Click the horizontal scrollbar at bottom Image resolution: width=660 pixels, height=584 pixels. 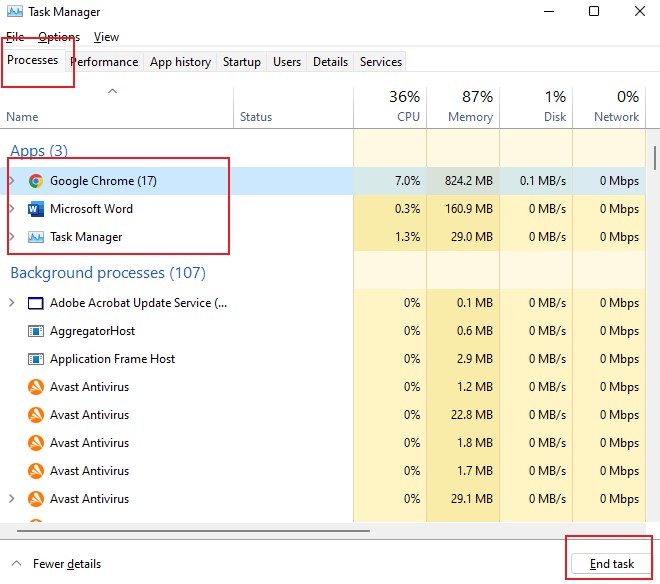[x=193, y=531]
